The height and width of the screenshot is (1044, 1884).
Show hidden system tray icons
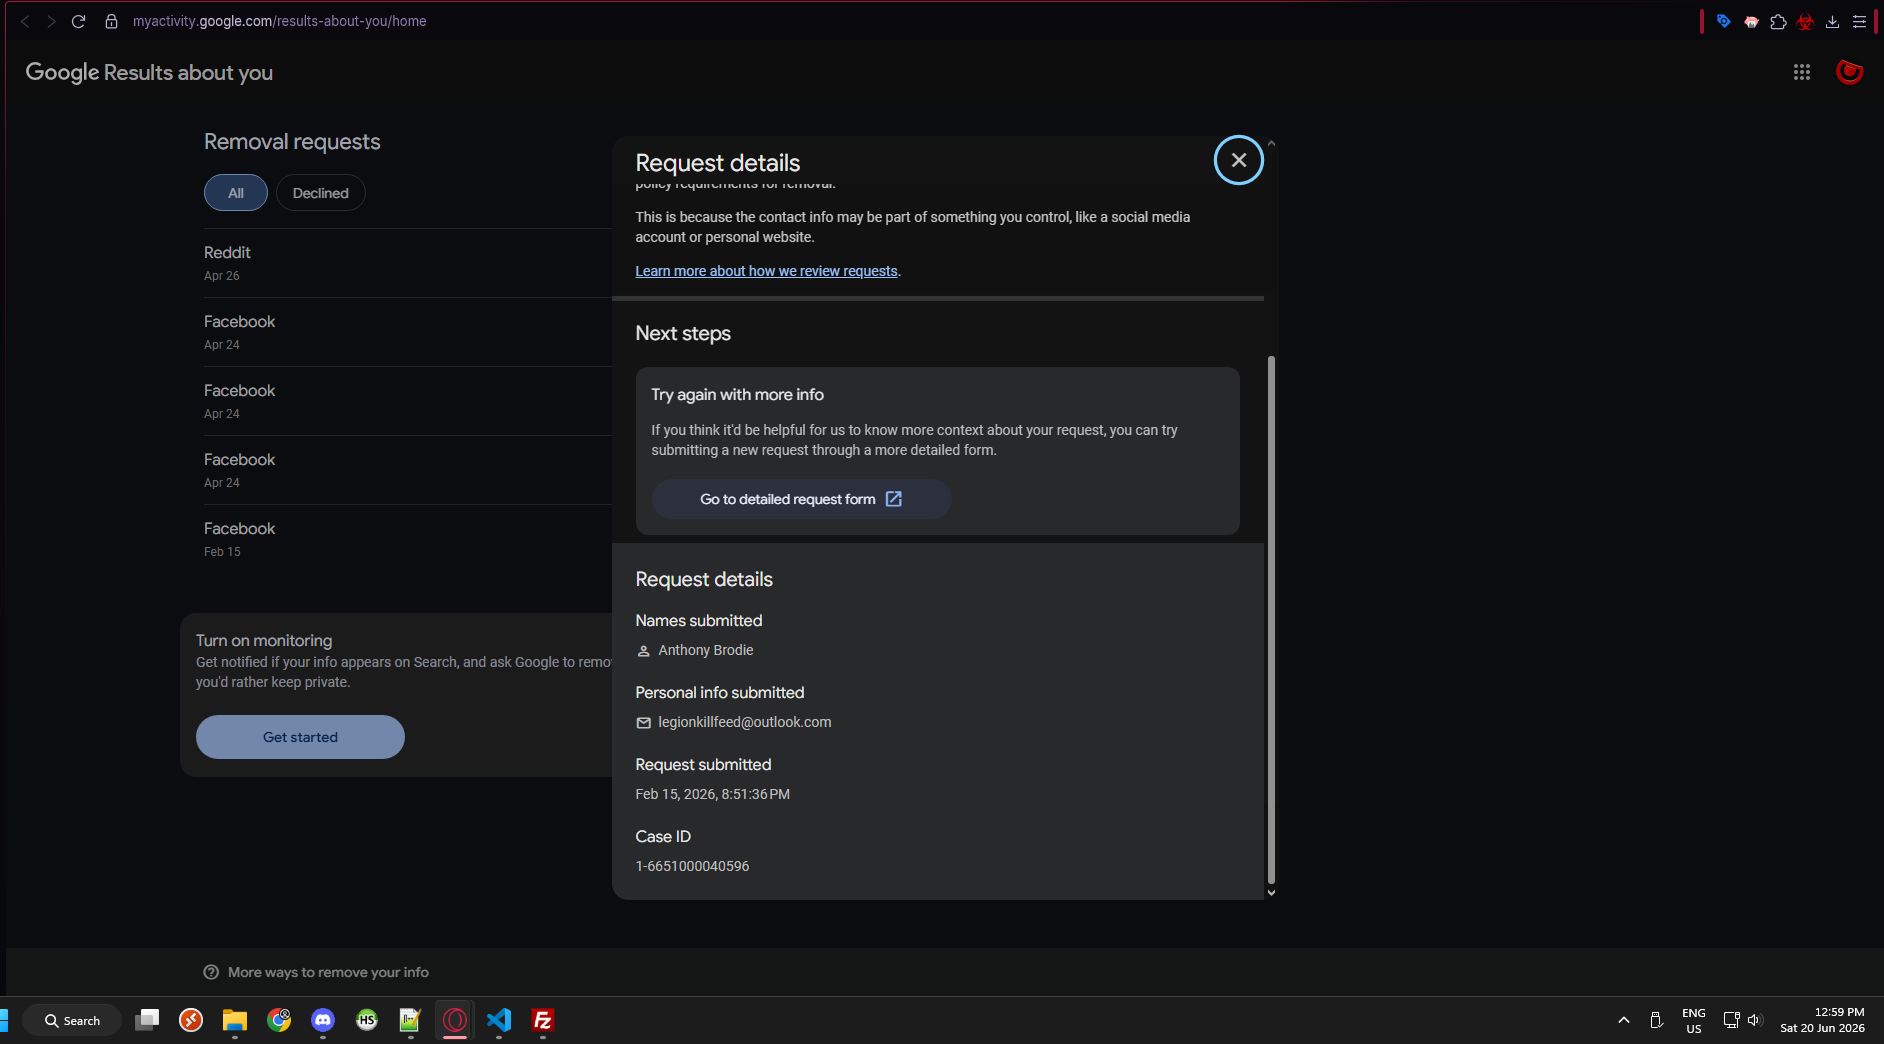1624,1020
